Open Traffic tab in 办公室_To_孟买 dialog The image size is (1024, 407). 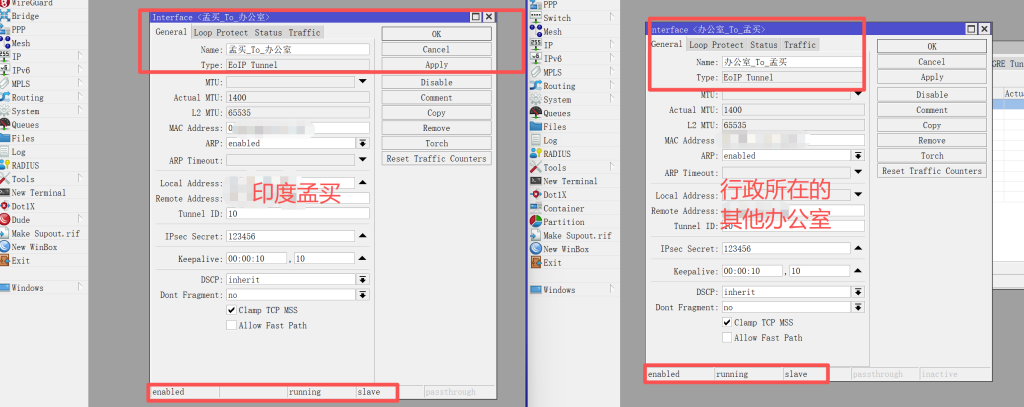(x=800, y=45)
